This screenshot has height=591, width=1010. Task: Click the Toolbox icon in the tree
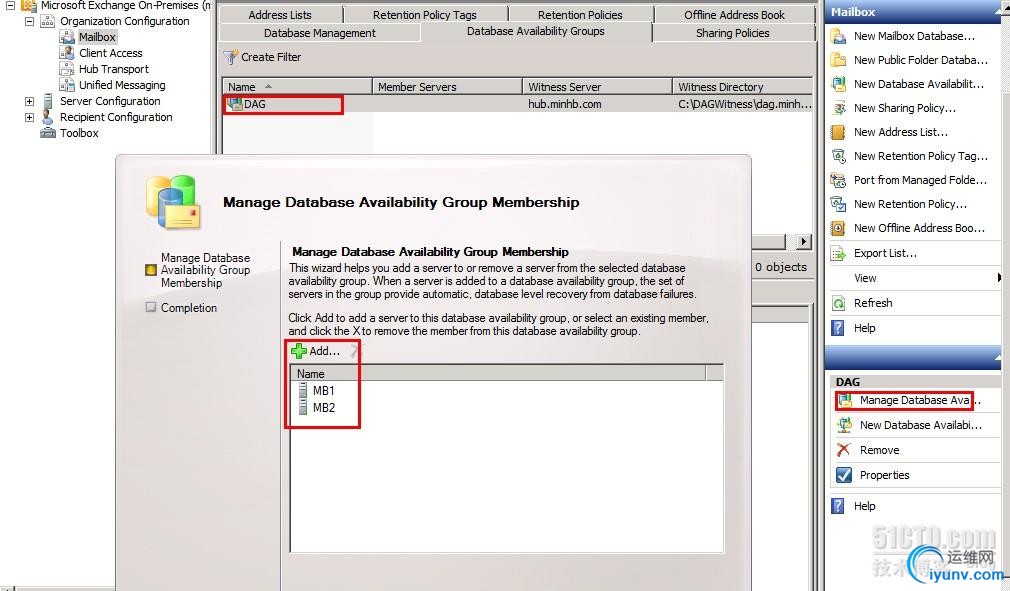(x=48, y=133)
